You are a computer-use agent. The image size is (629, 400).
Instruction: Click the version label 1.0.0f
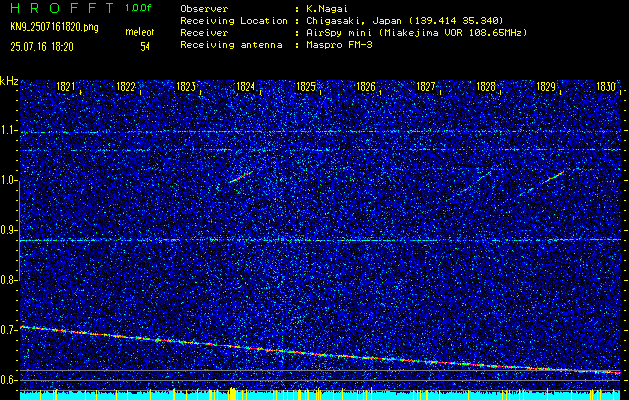[138, 8]
